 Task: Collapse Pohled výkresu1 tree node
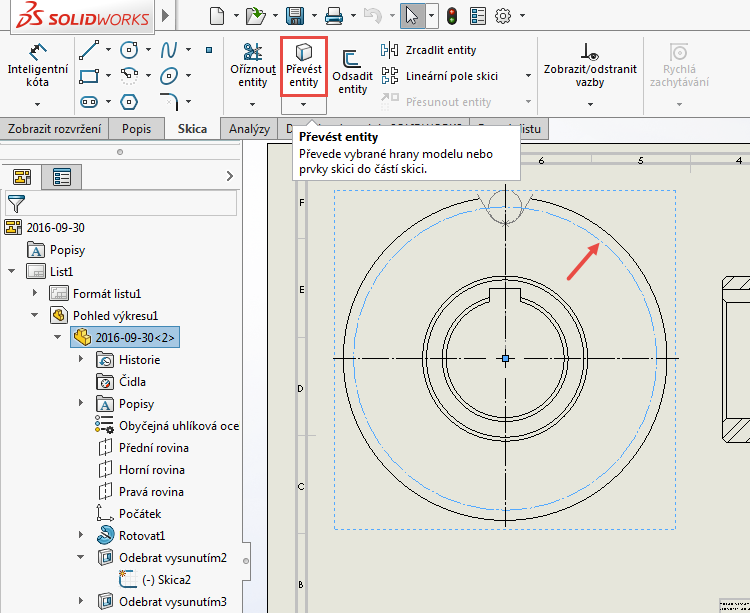point(35,315)
